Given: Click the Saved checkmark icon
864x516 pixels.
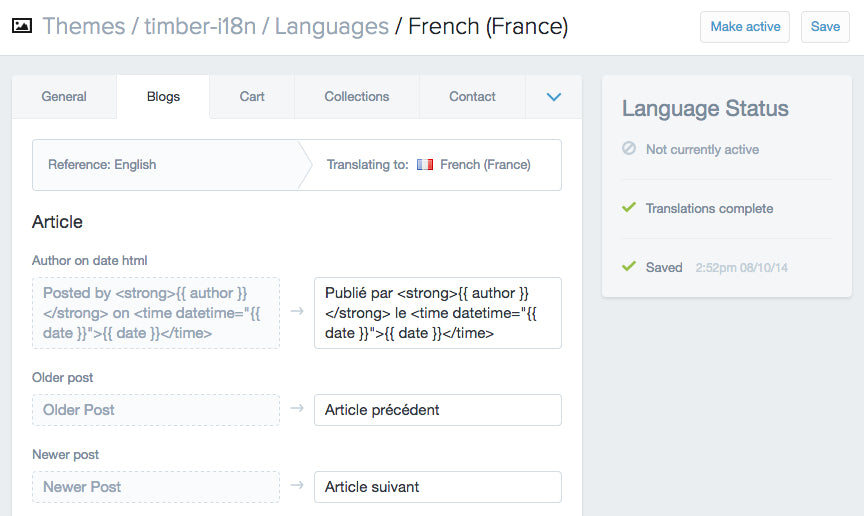Looking at the screenshot, I should 629,267.
